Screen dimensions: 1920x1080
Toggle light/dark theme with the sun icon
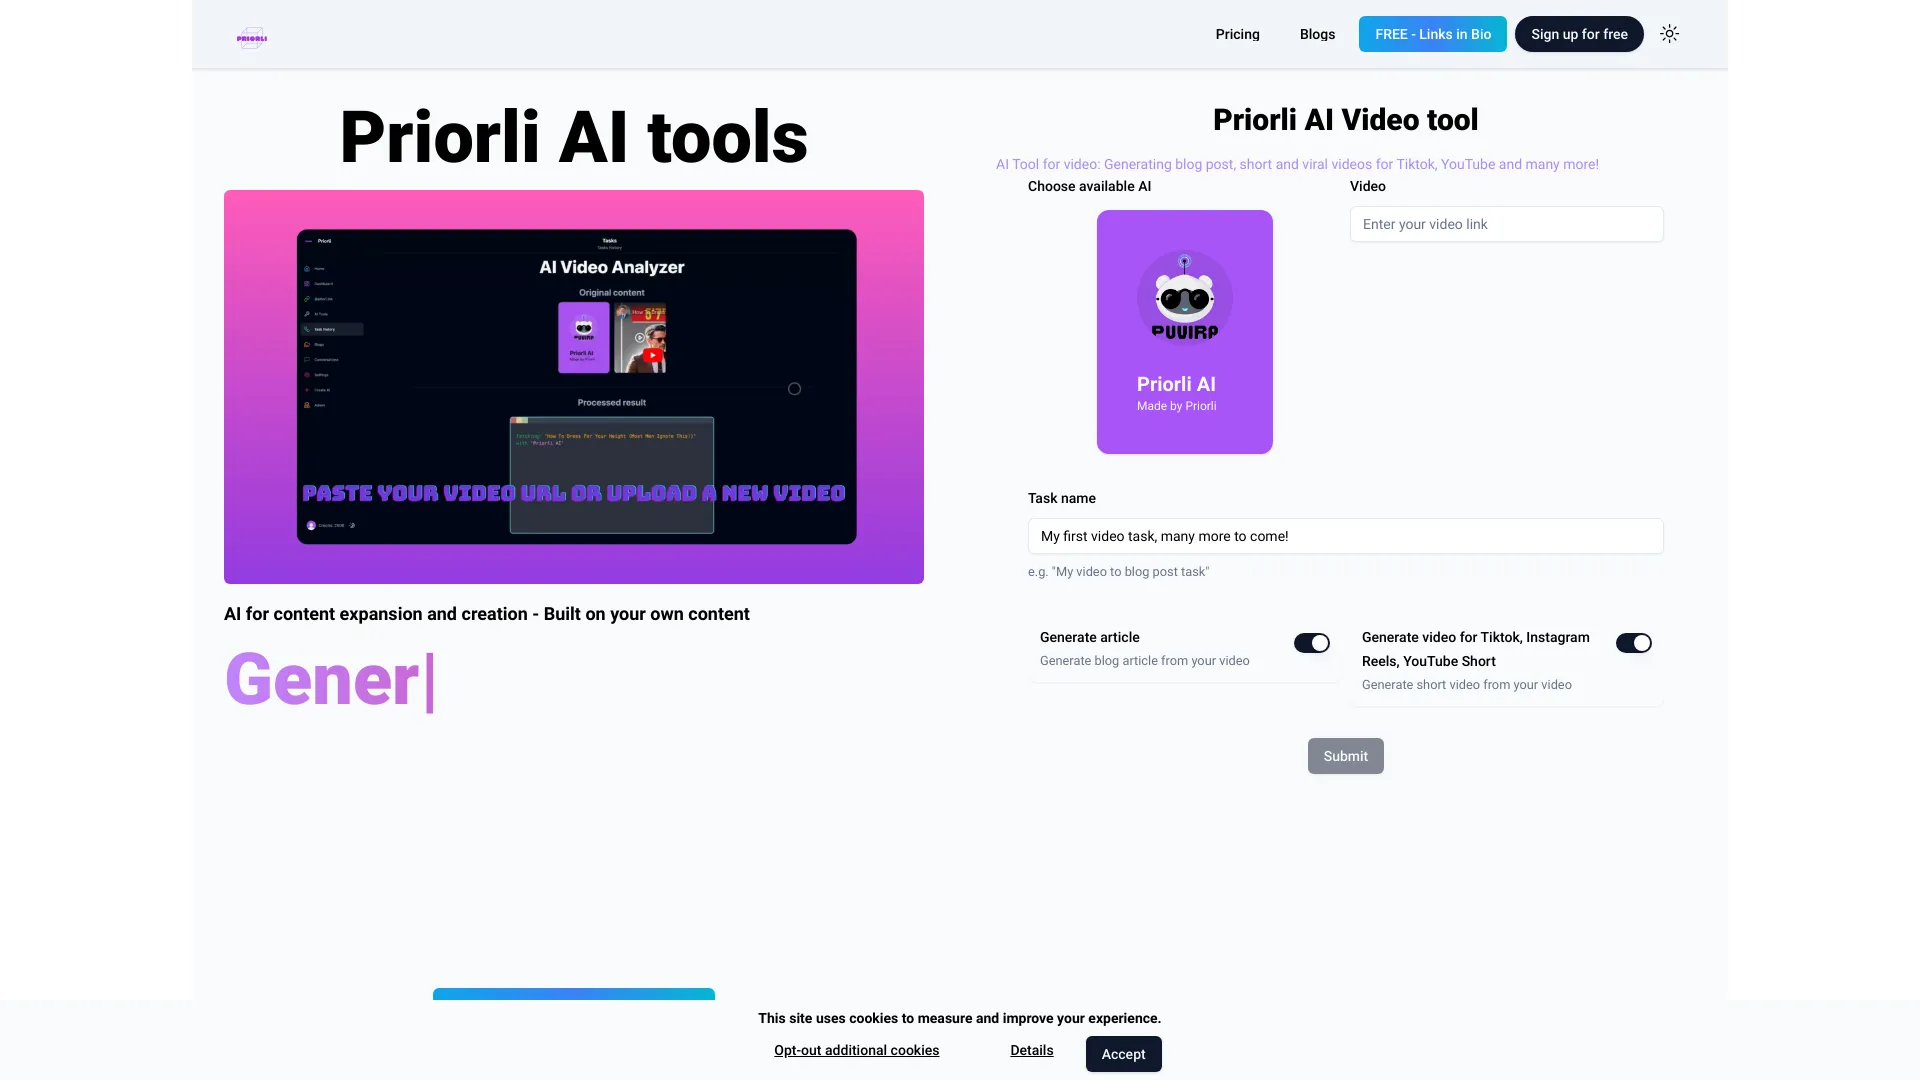tap(1668, 33)
